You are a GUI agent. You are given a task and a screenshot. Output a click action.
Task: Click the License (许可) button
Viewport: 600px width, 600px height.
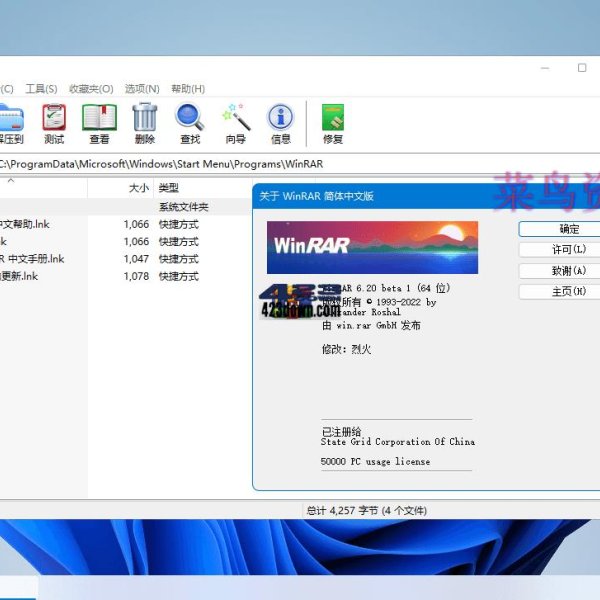pyautogui.click(x=559, y=250)
